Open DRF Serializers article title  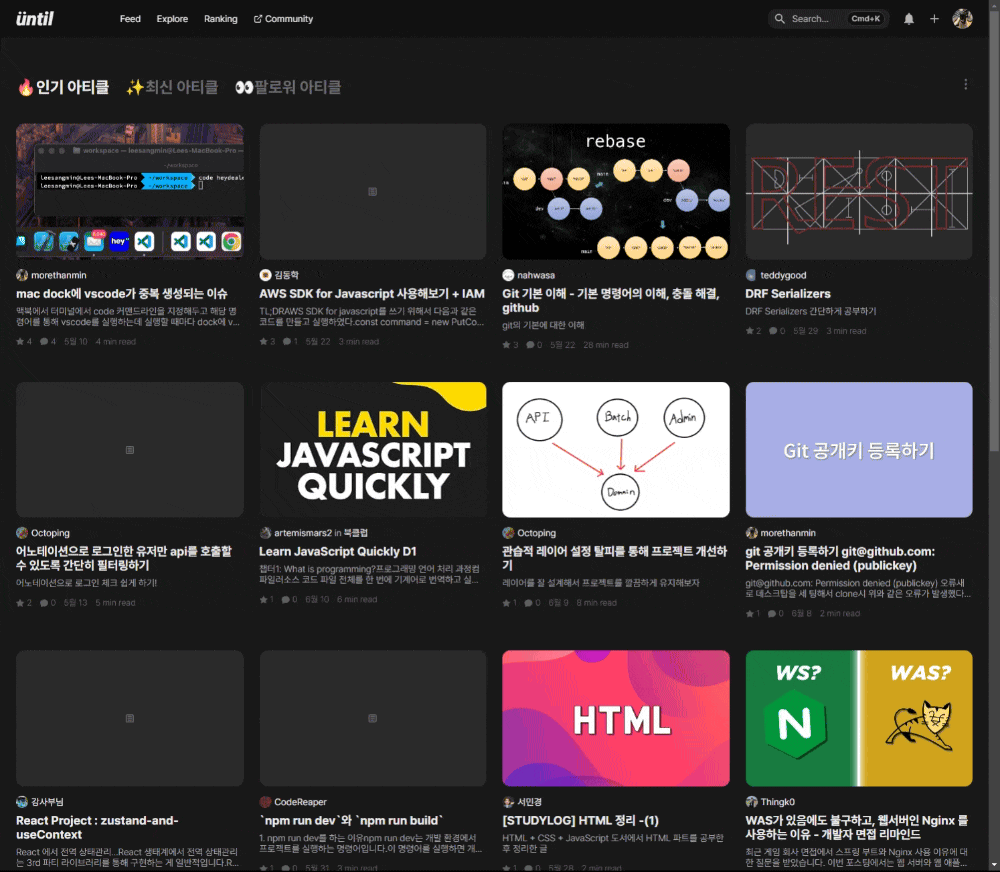(788, 293)
